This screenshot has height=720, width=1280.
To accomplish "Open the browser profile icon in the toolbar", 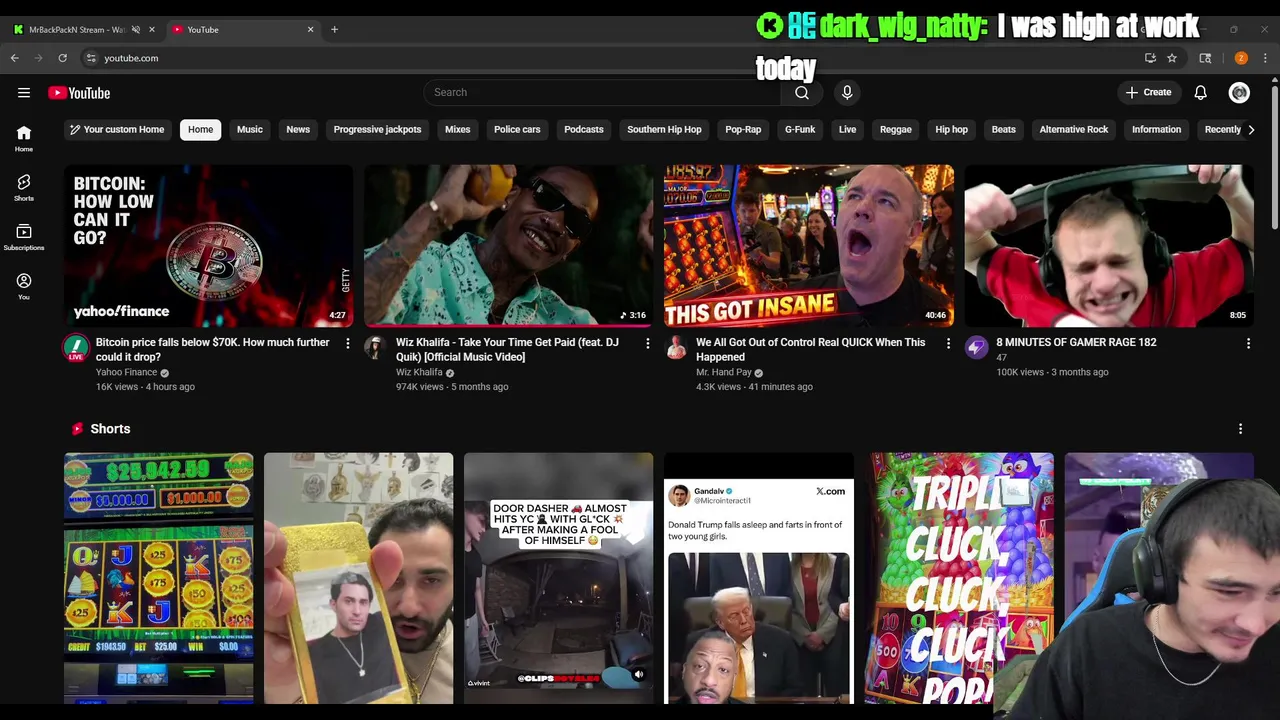I will [x=1241, y=58].
